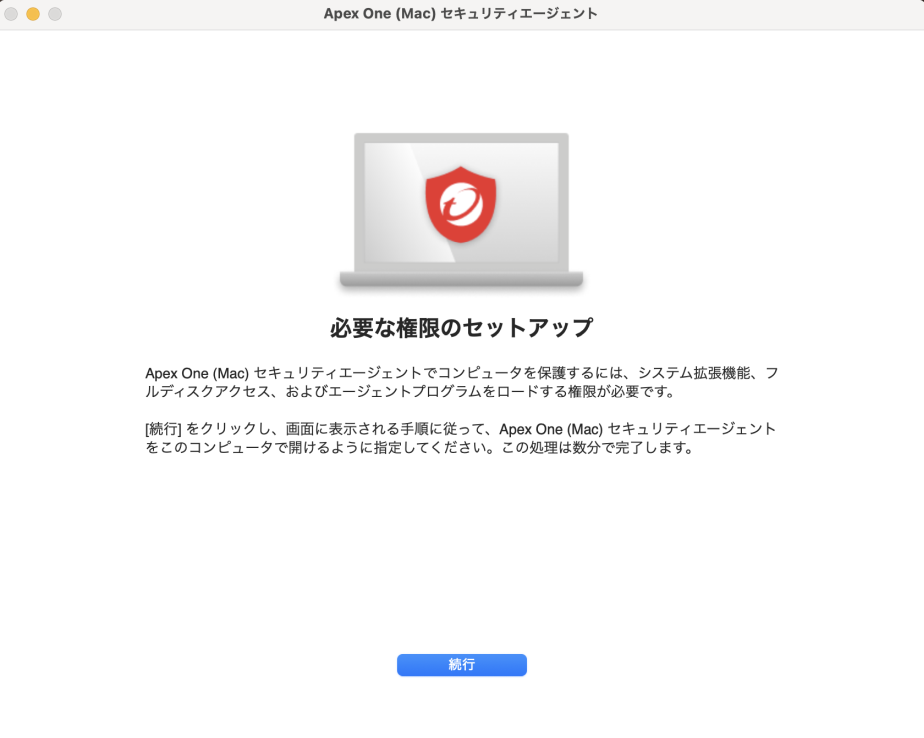Screen dimensions: 924x738
Task: Click the blue 続行 button
Action: point(461,664)
